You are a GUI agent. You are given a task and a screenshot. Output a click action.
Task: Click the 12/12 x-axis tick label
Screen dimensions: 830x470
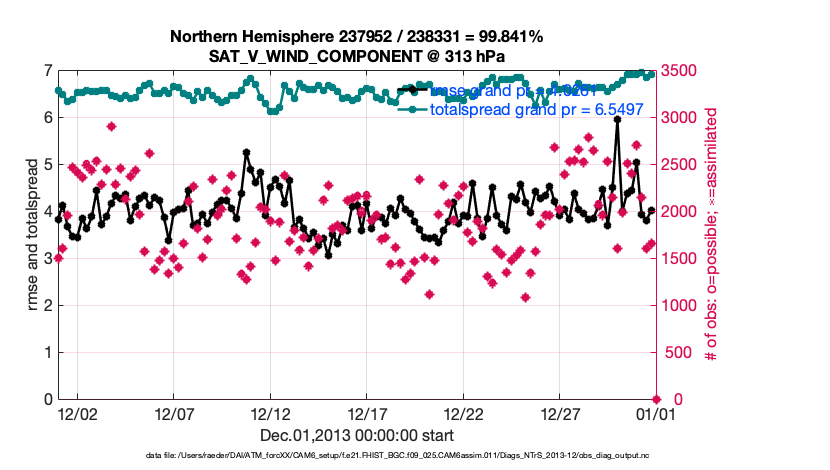pos(270,413)
